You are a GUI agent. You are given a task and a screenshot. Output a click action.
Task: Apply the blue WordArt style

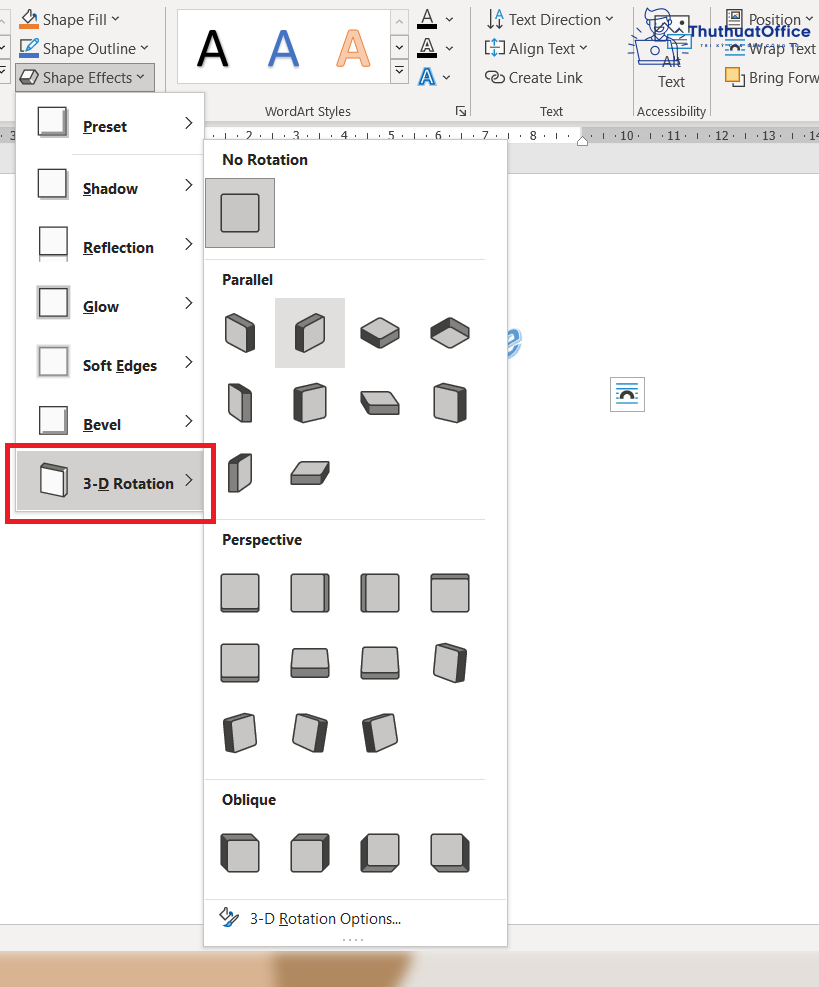click(283, 48)
